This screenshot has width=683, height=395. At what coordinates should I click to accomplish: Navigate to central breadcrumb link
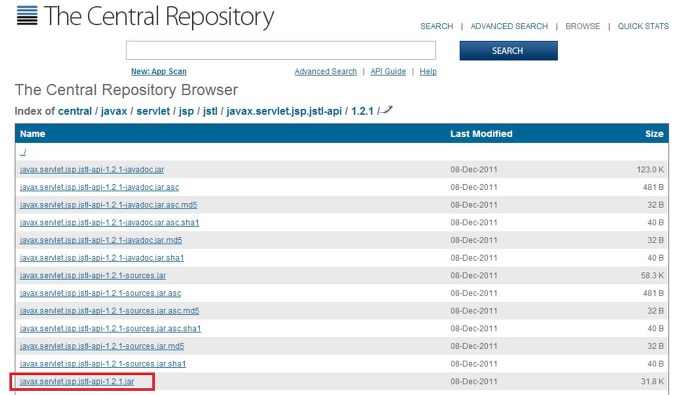point(75,111)
